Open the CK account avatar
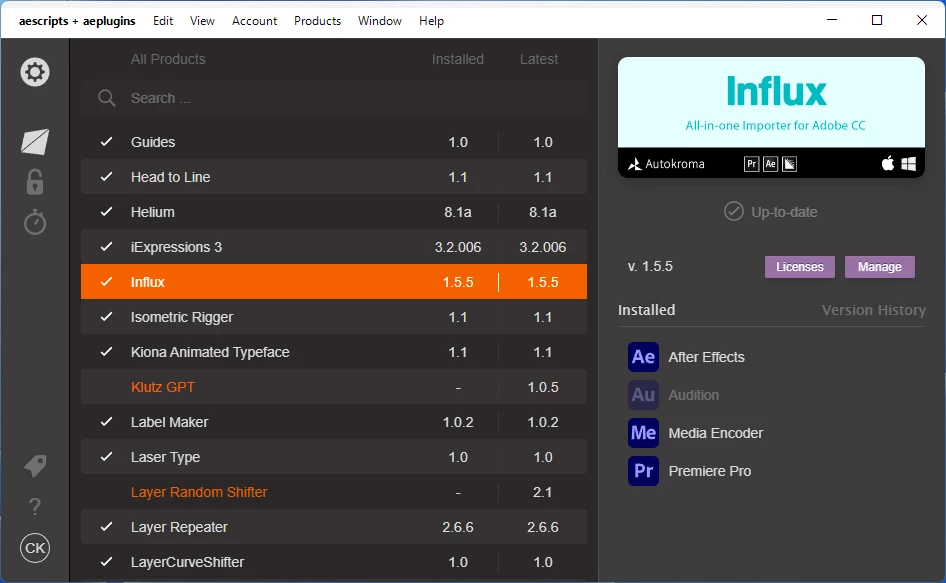This screenshot has width=946, height=583. (35, 548)
